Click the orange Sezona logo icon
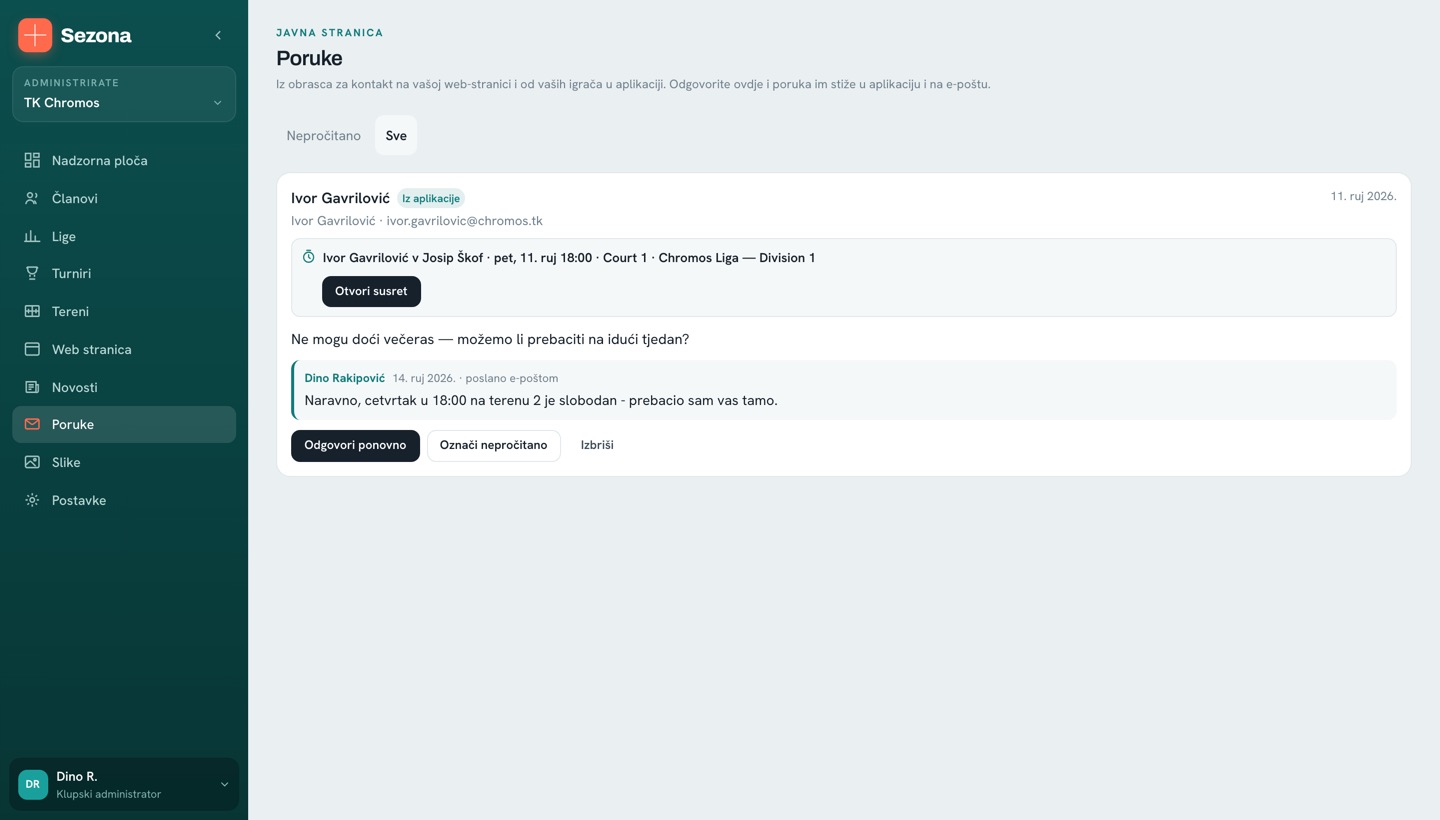1440x820 pixels. click(35, 35)
